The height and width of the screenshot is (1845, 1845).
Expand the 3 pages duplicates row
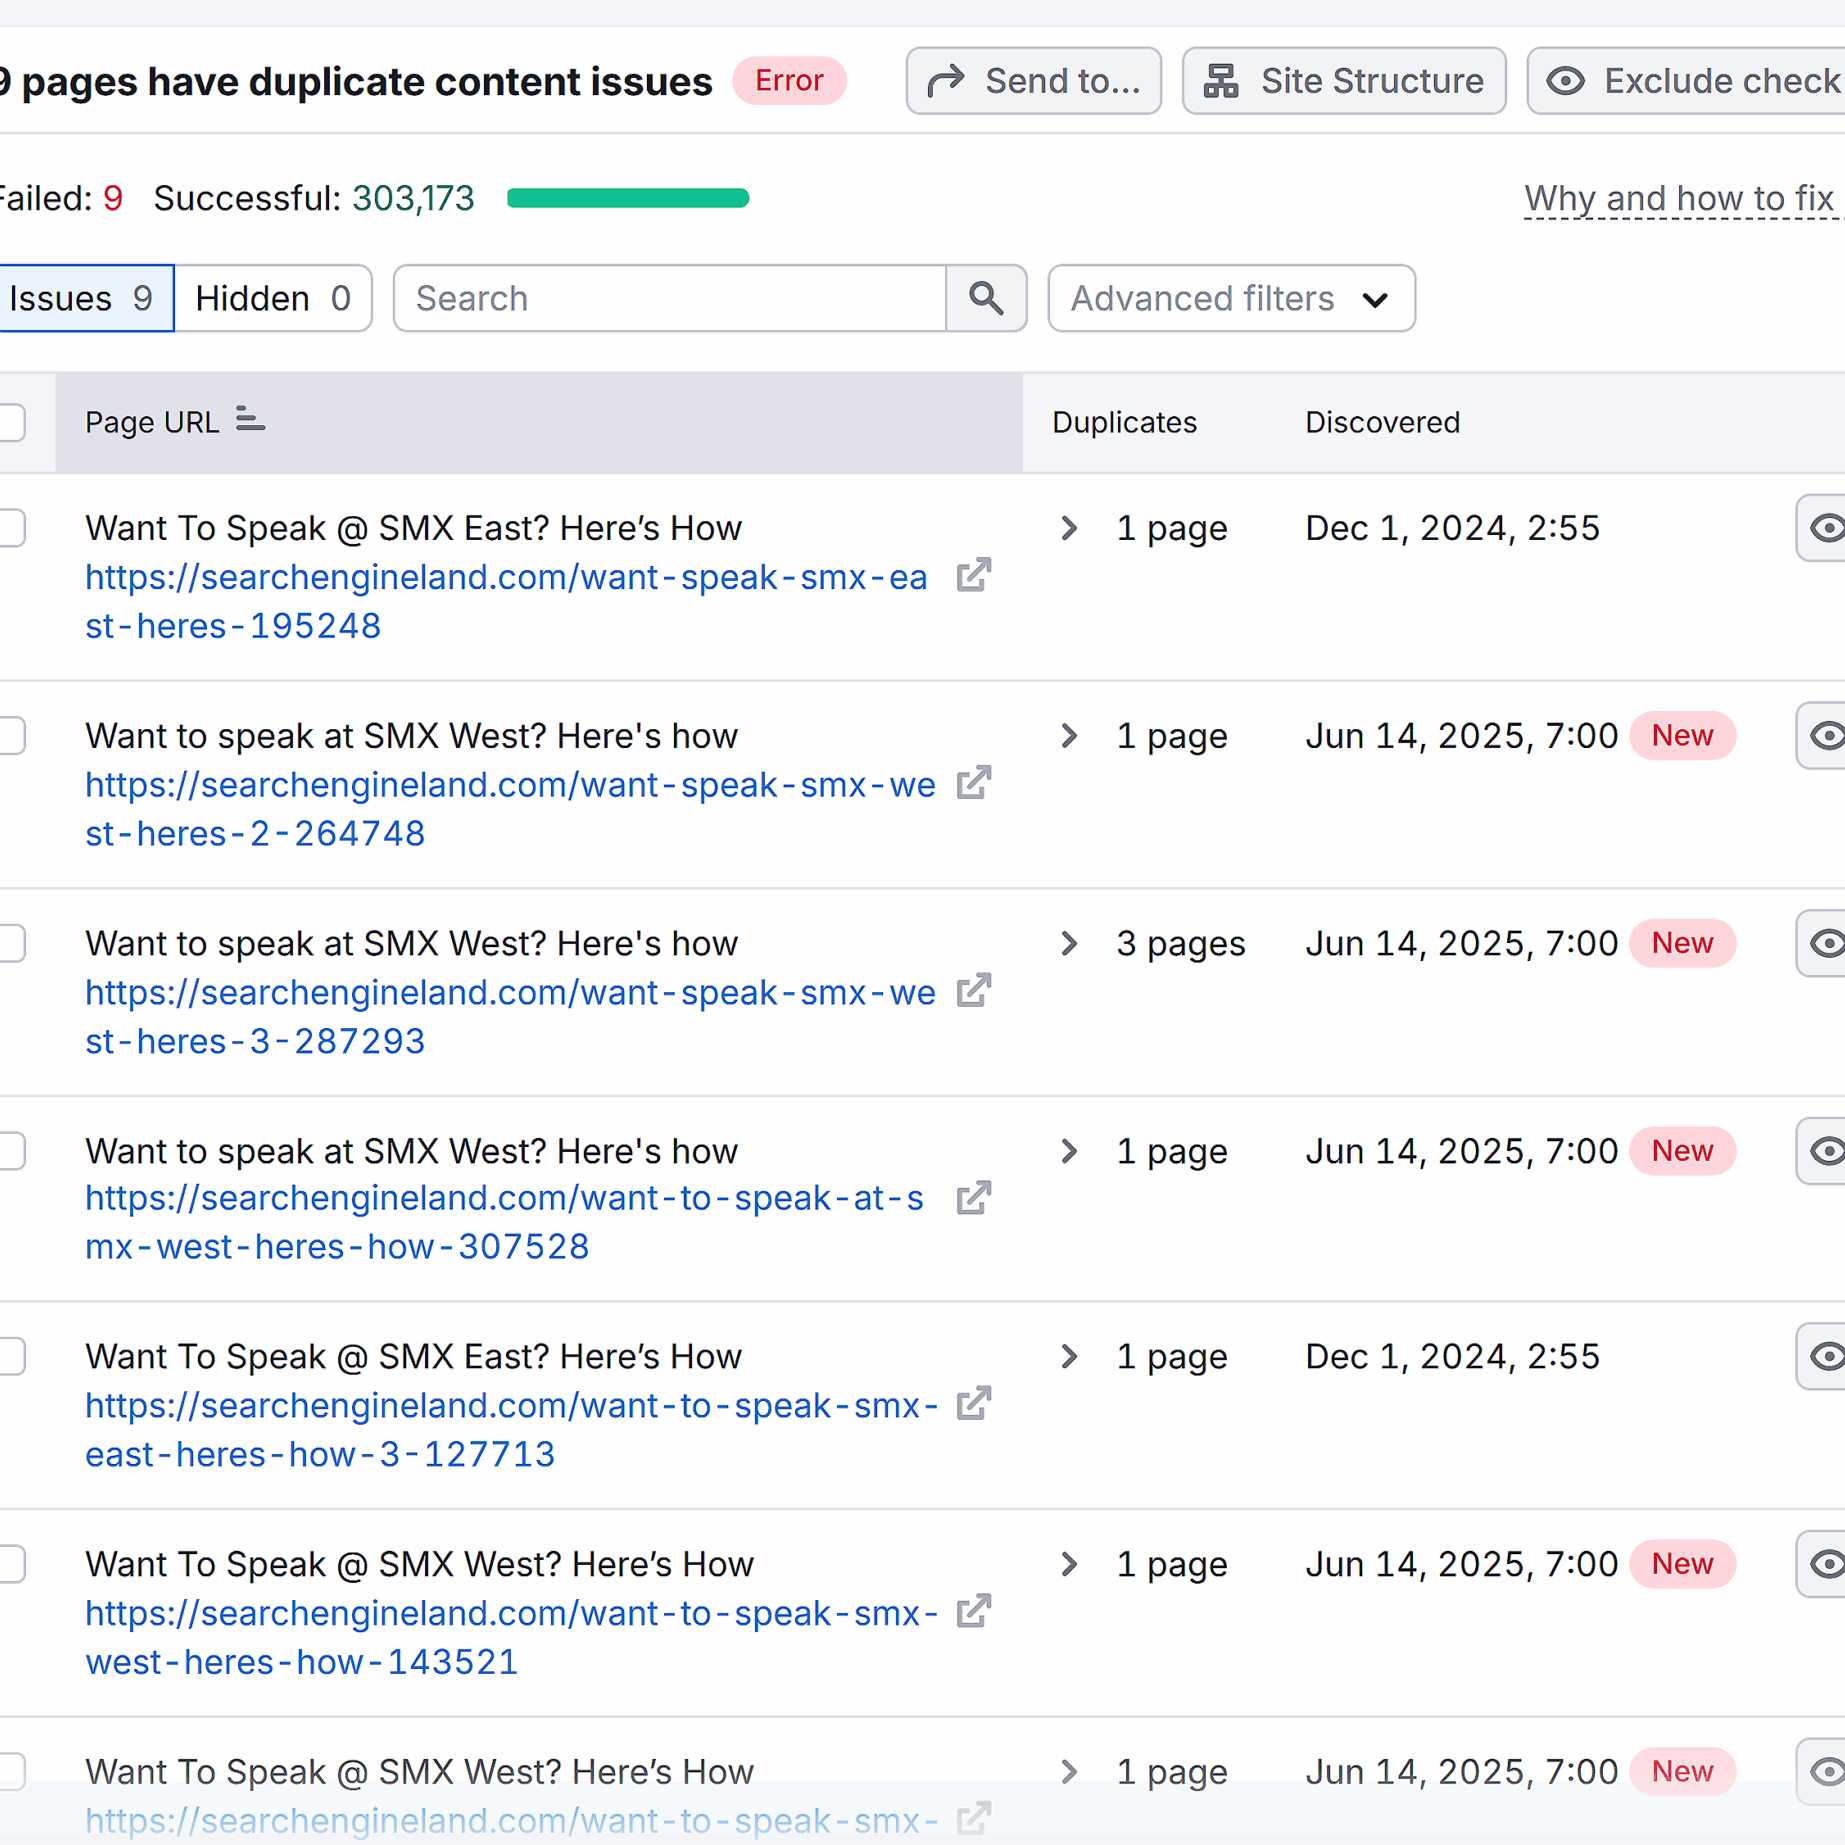coord(1069,943)
